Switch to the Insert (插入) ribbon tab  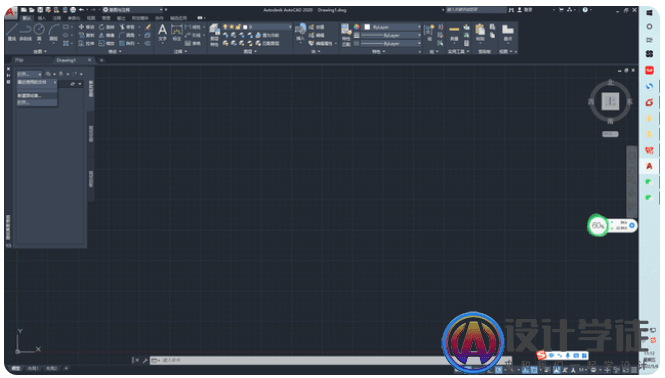[42, 18]
